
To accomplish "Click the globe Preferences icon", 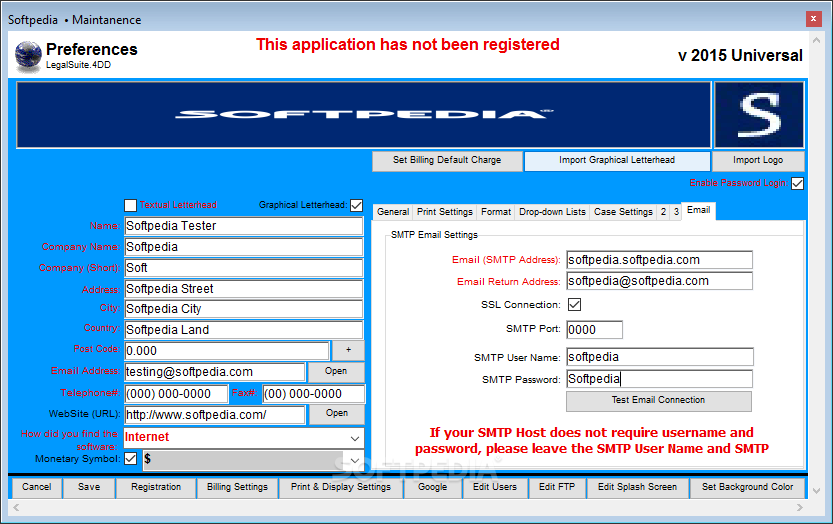I will (28, 56).
